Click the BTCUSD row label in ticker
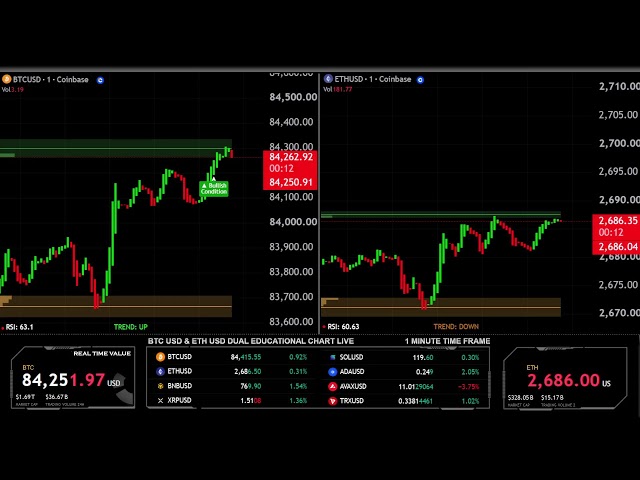This screenshot has height=480, width=640. click(x=180, y=357)
